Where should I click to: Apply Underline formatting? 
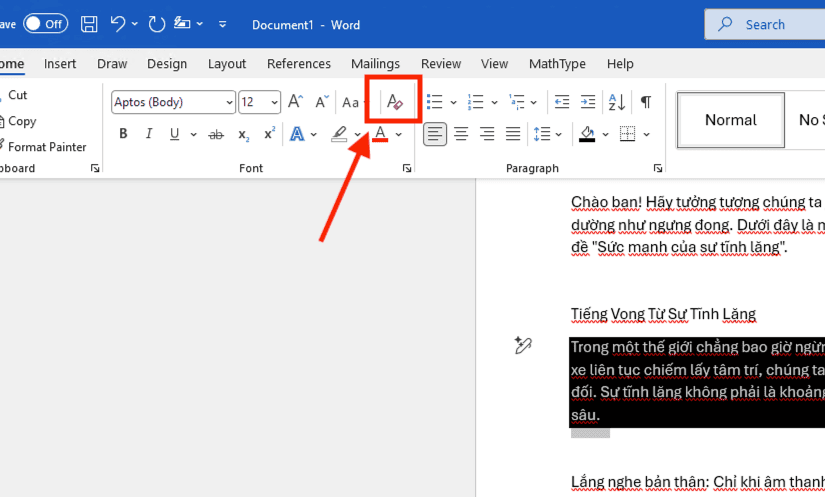click(174, 134)
